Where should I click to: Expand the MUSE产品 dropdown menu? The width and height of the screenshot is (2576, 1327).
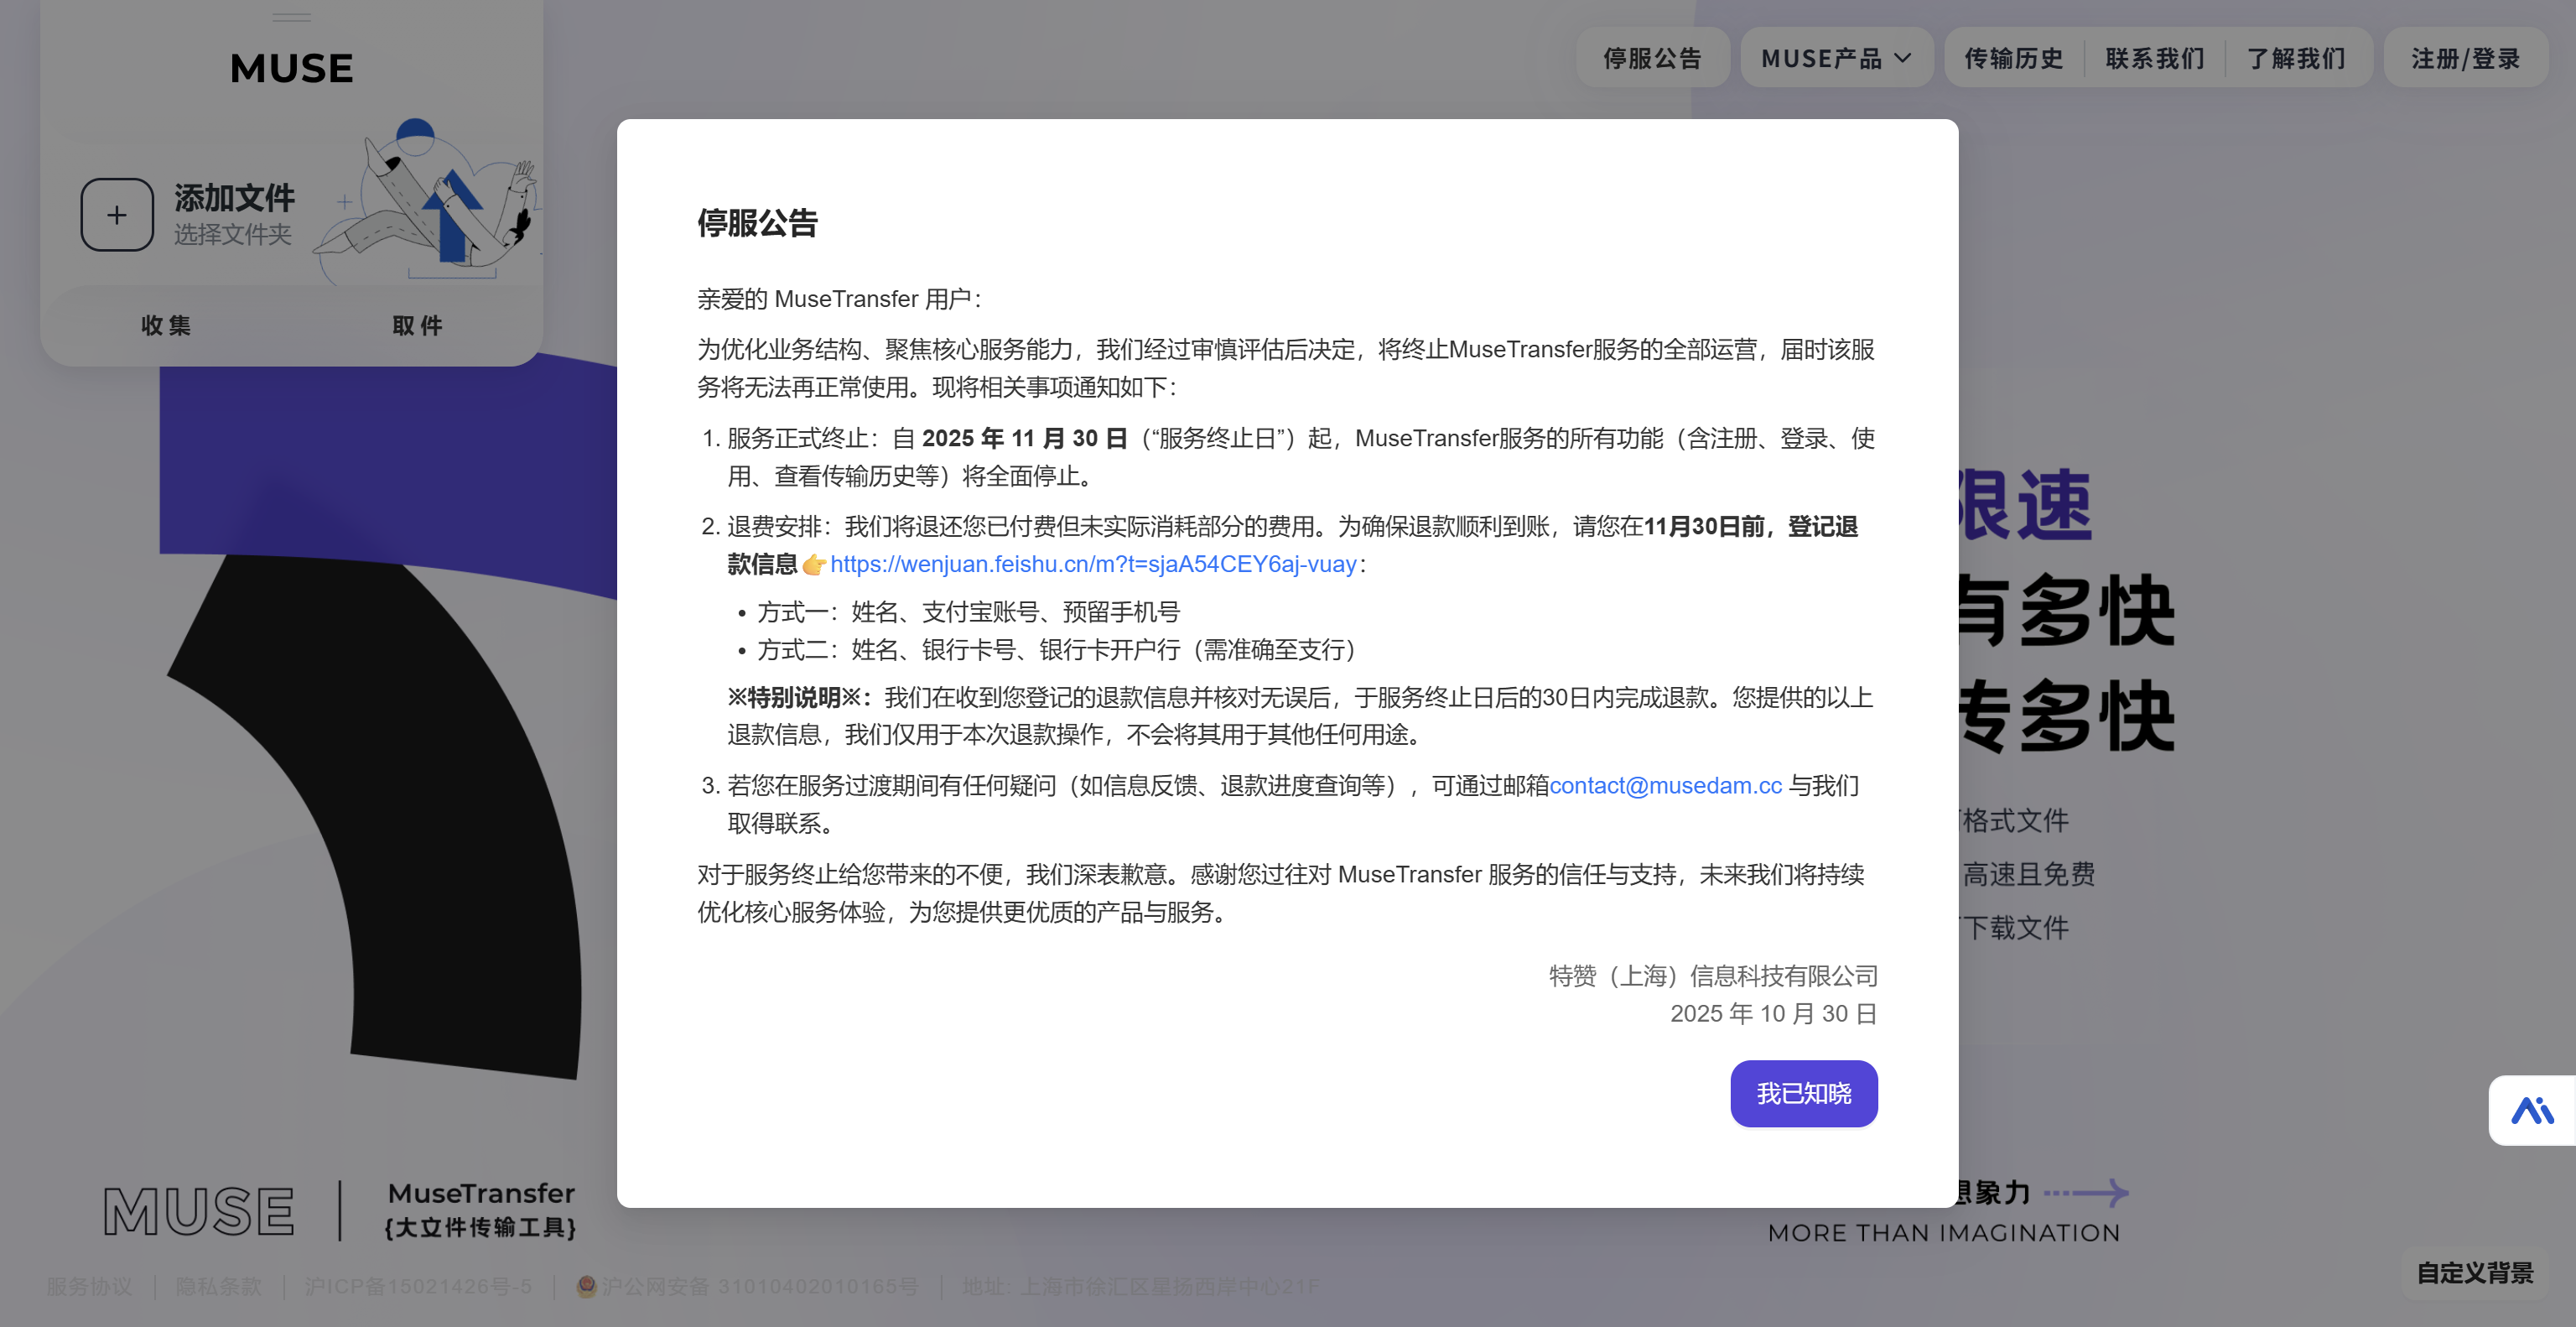(1821, 59)
